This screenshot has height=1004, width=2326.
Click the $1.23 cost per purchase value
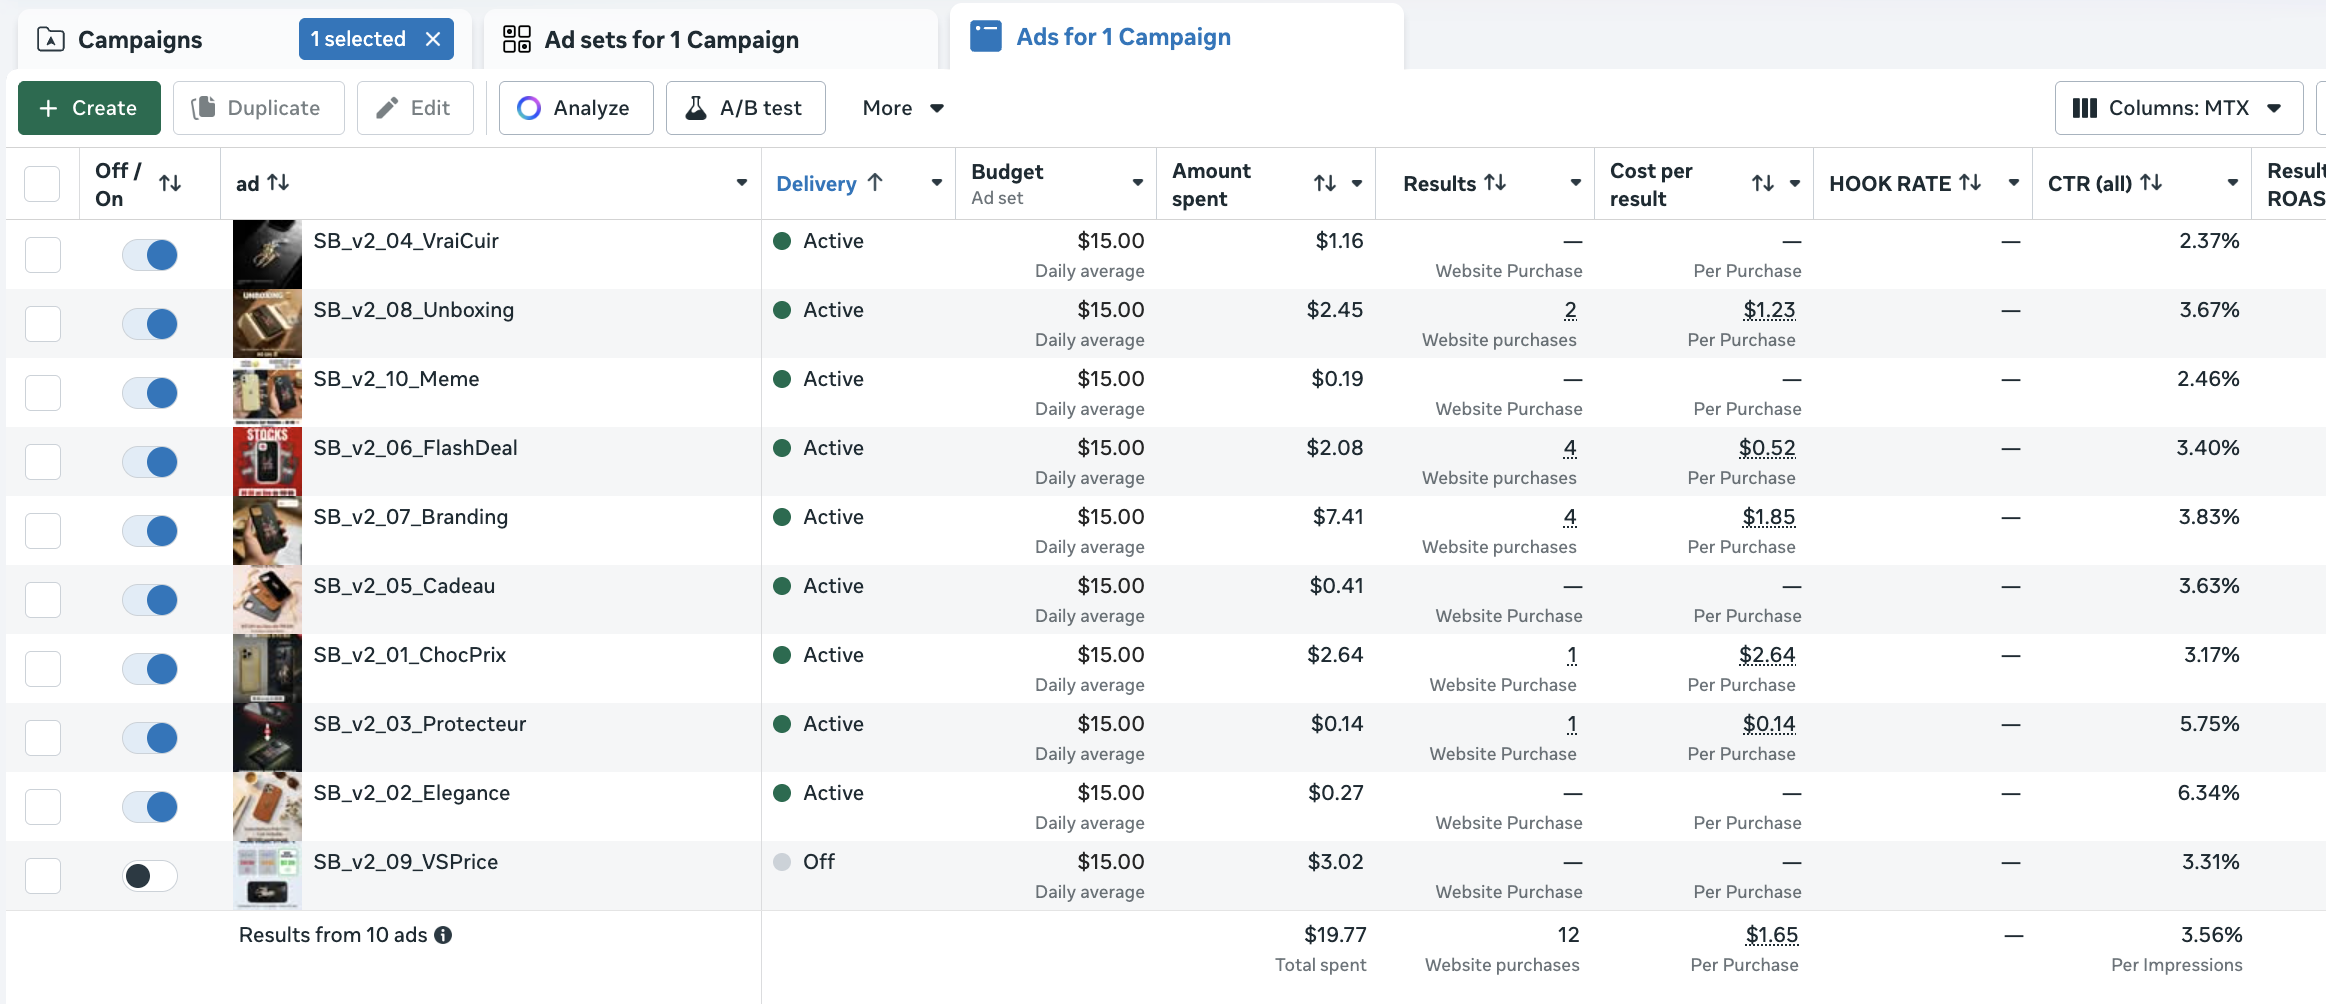click(1769, 310)
